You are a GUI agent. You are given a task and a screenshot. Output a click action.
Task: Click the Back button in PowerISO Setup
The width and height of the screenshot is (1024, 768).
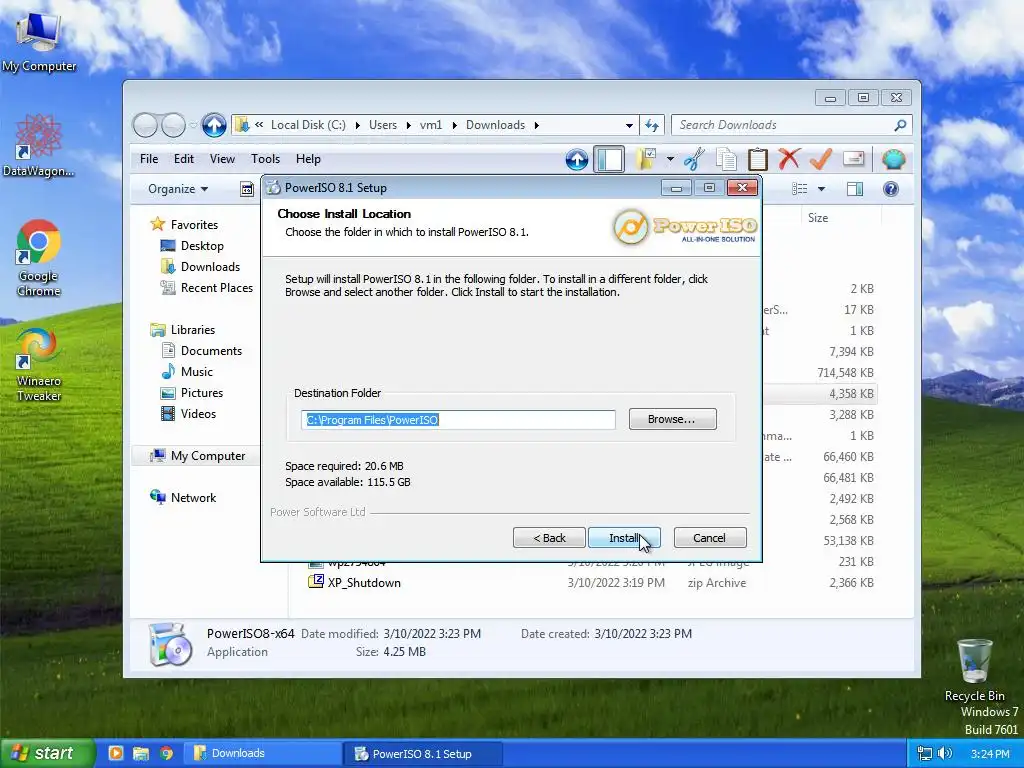549,538
